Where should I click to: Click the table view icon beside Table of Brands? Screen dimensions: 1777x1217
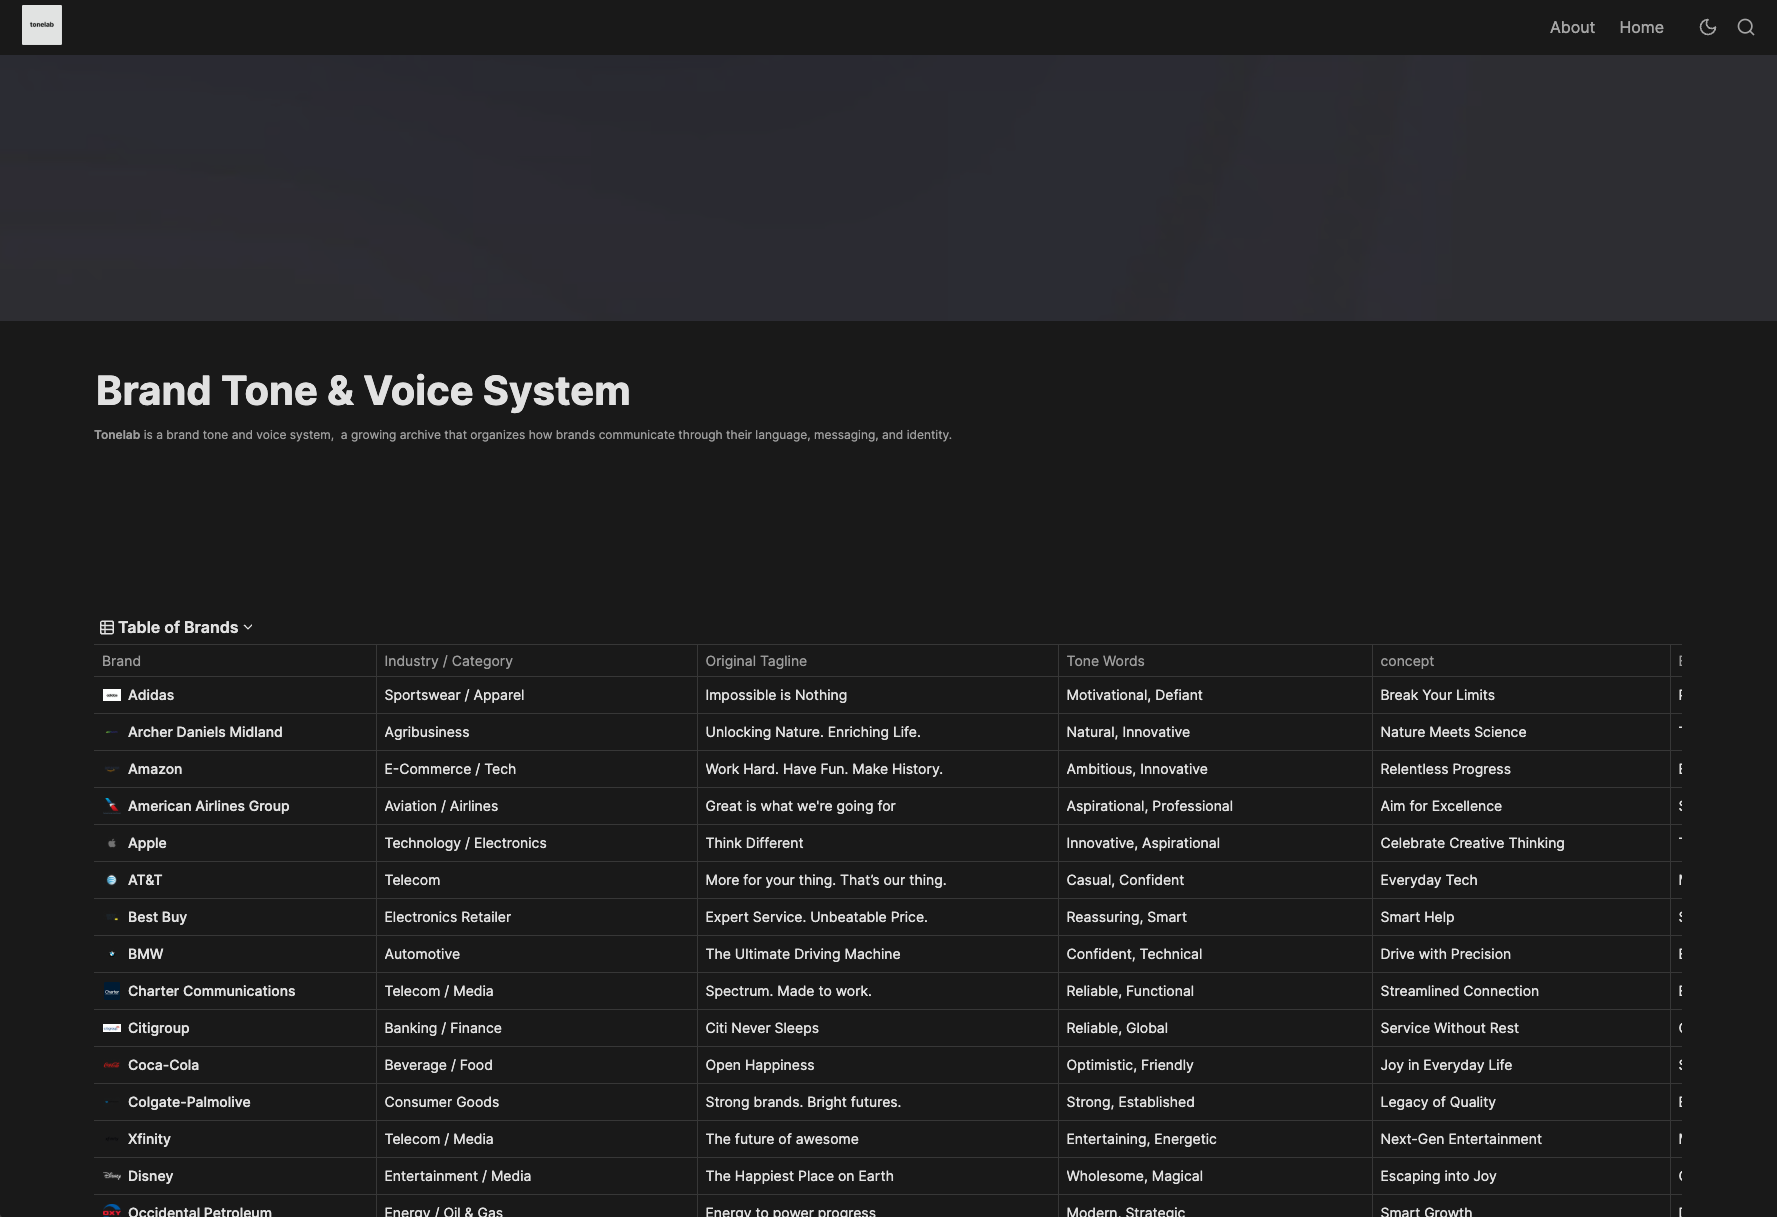click(107, 627)
